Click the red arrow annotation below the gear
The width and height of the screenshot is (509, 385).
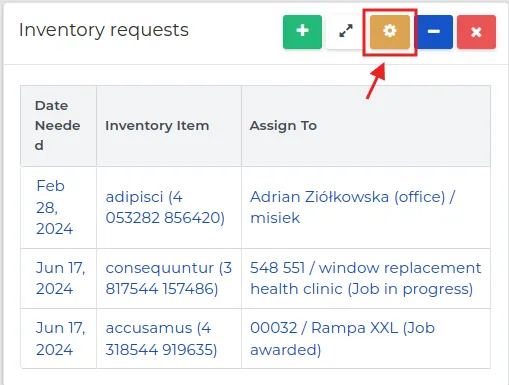point(376,81)
